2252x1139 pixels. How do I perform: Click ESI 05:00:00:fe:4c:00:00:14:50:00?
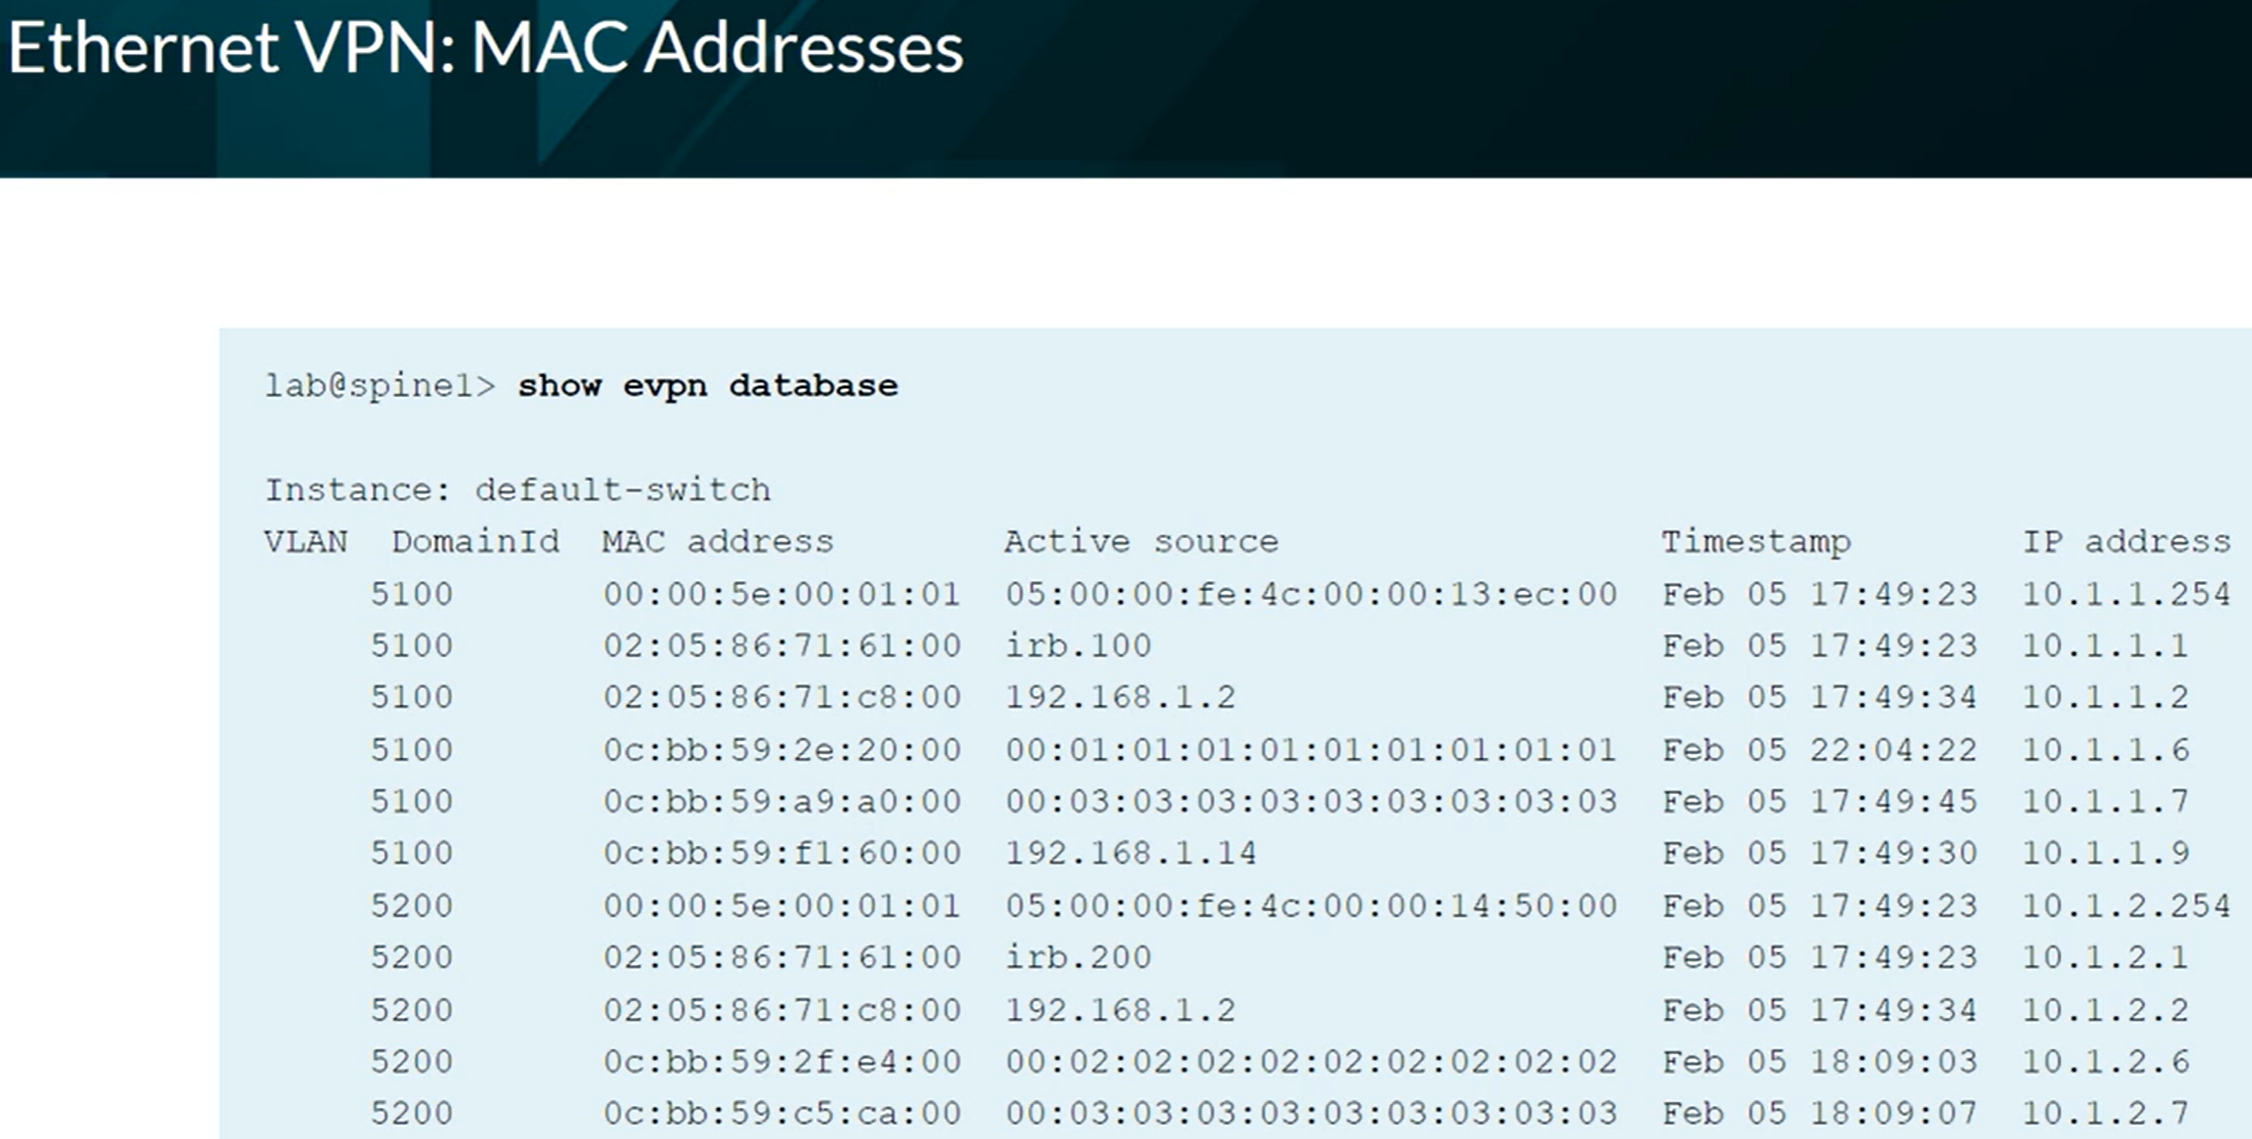point(1311,906)
